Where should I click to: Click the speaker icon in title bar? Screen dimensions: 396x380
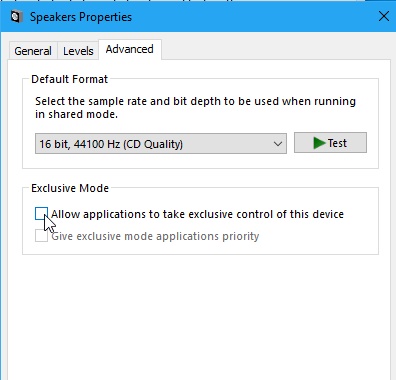tap(16, 17)
